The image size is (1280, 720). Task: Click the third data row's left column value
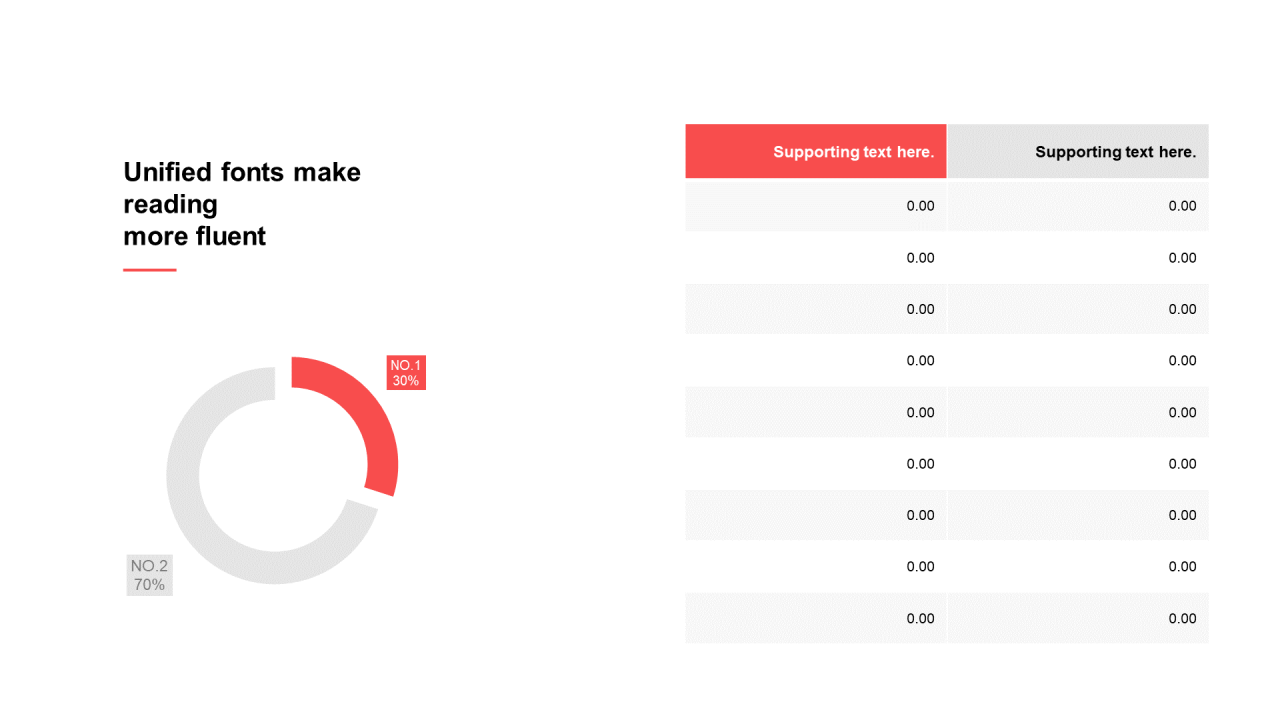point(920,309)
